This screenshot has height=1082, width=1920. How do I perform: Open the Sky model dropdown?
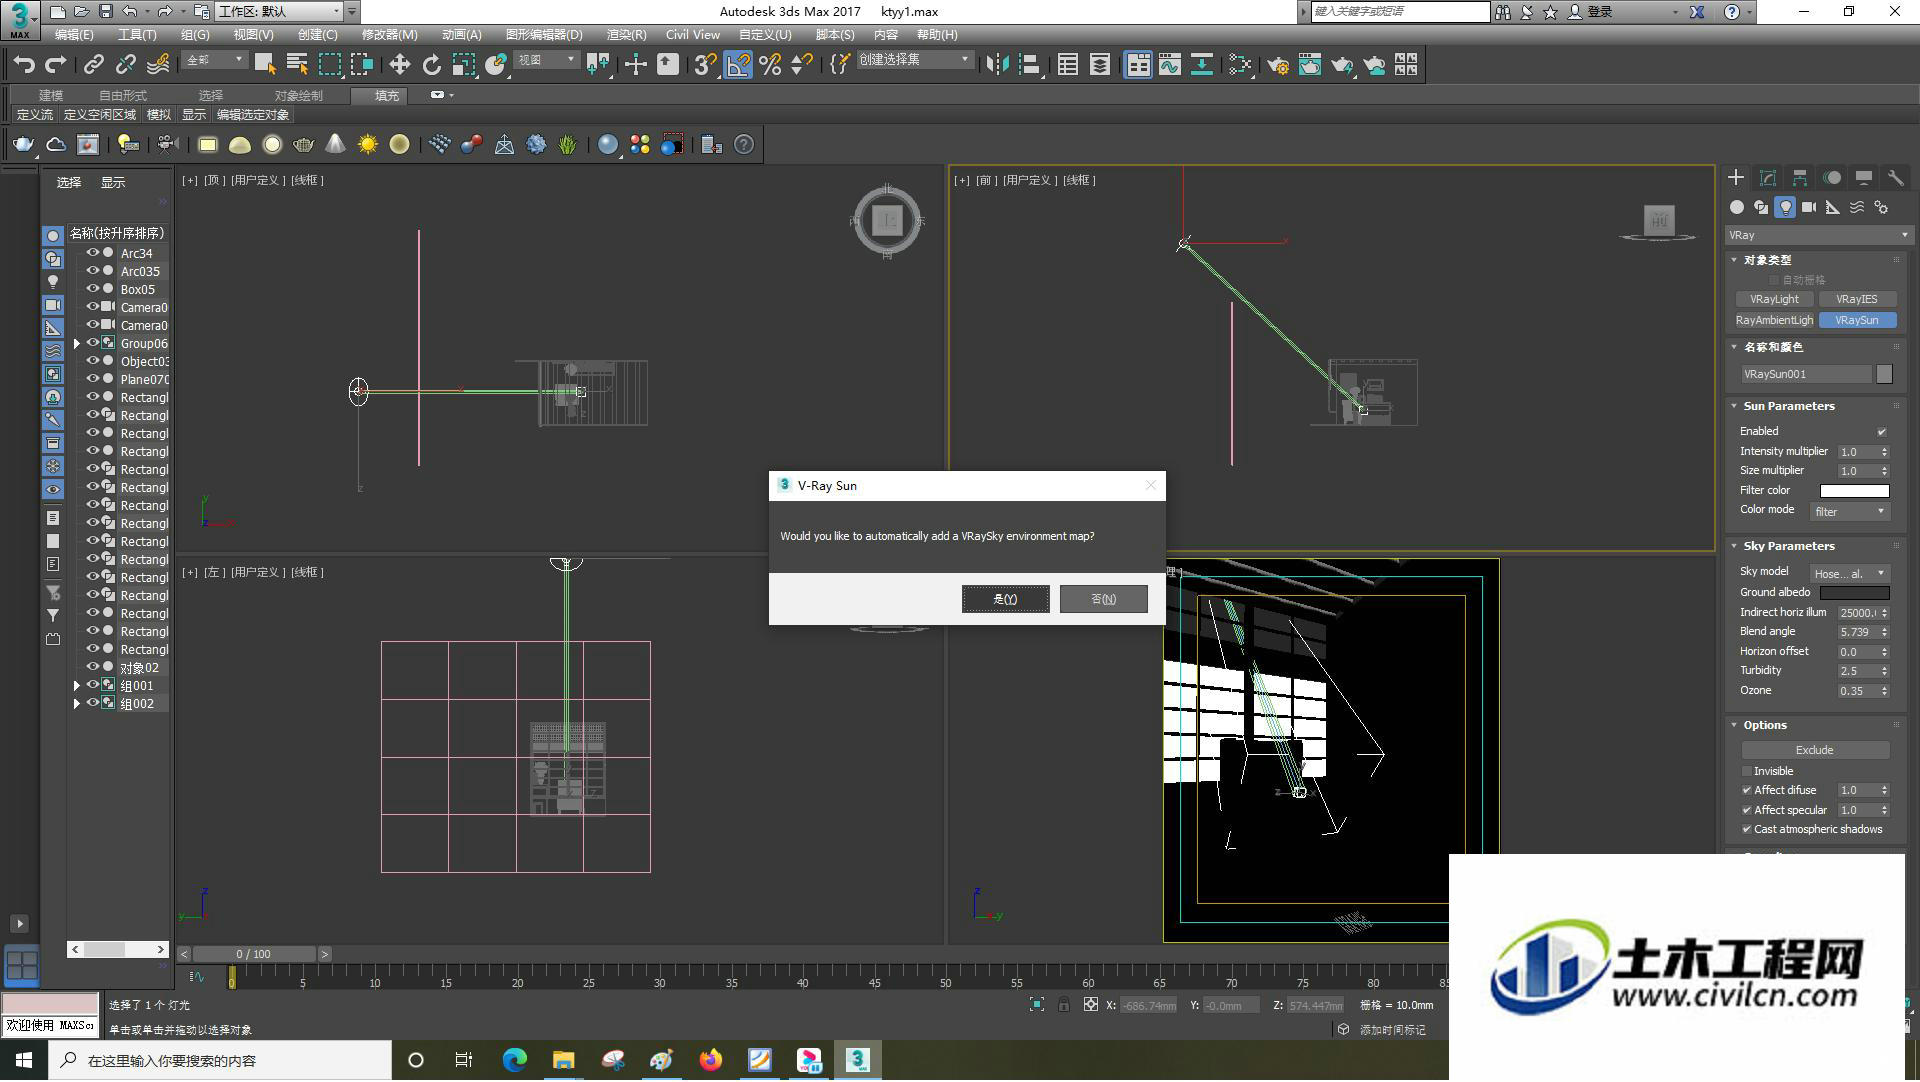pos(1850,574)
